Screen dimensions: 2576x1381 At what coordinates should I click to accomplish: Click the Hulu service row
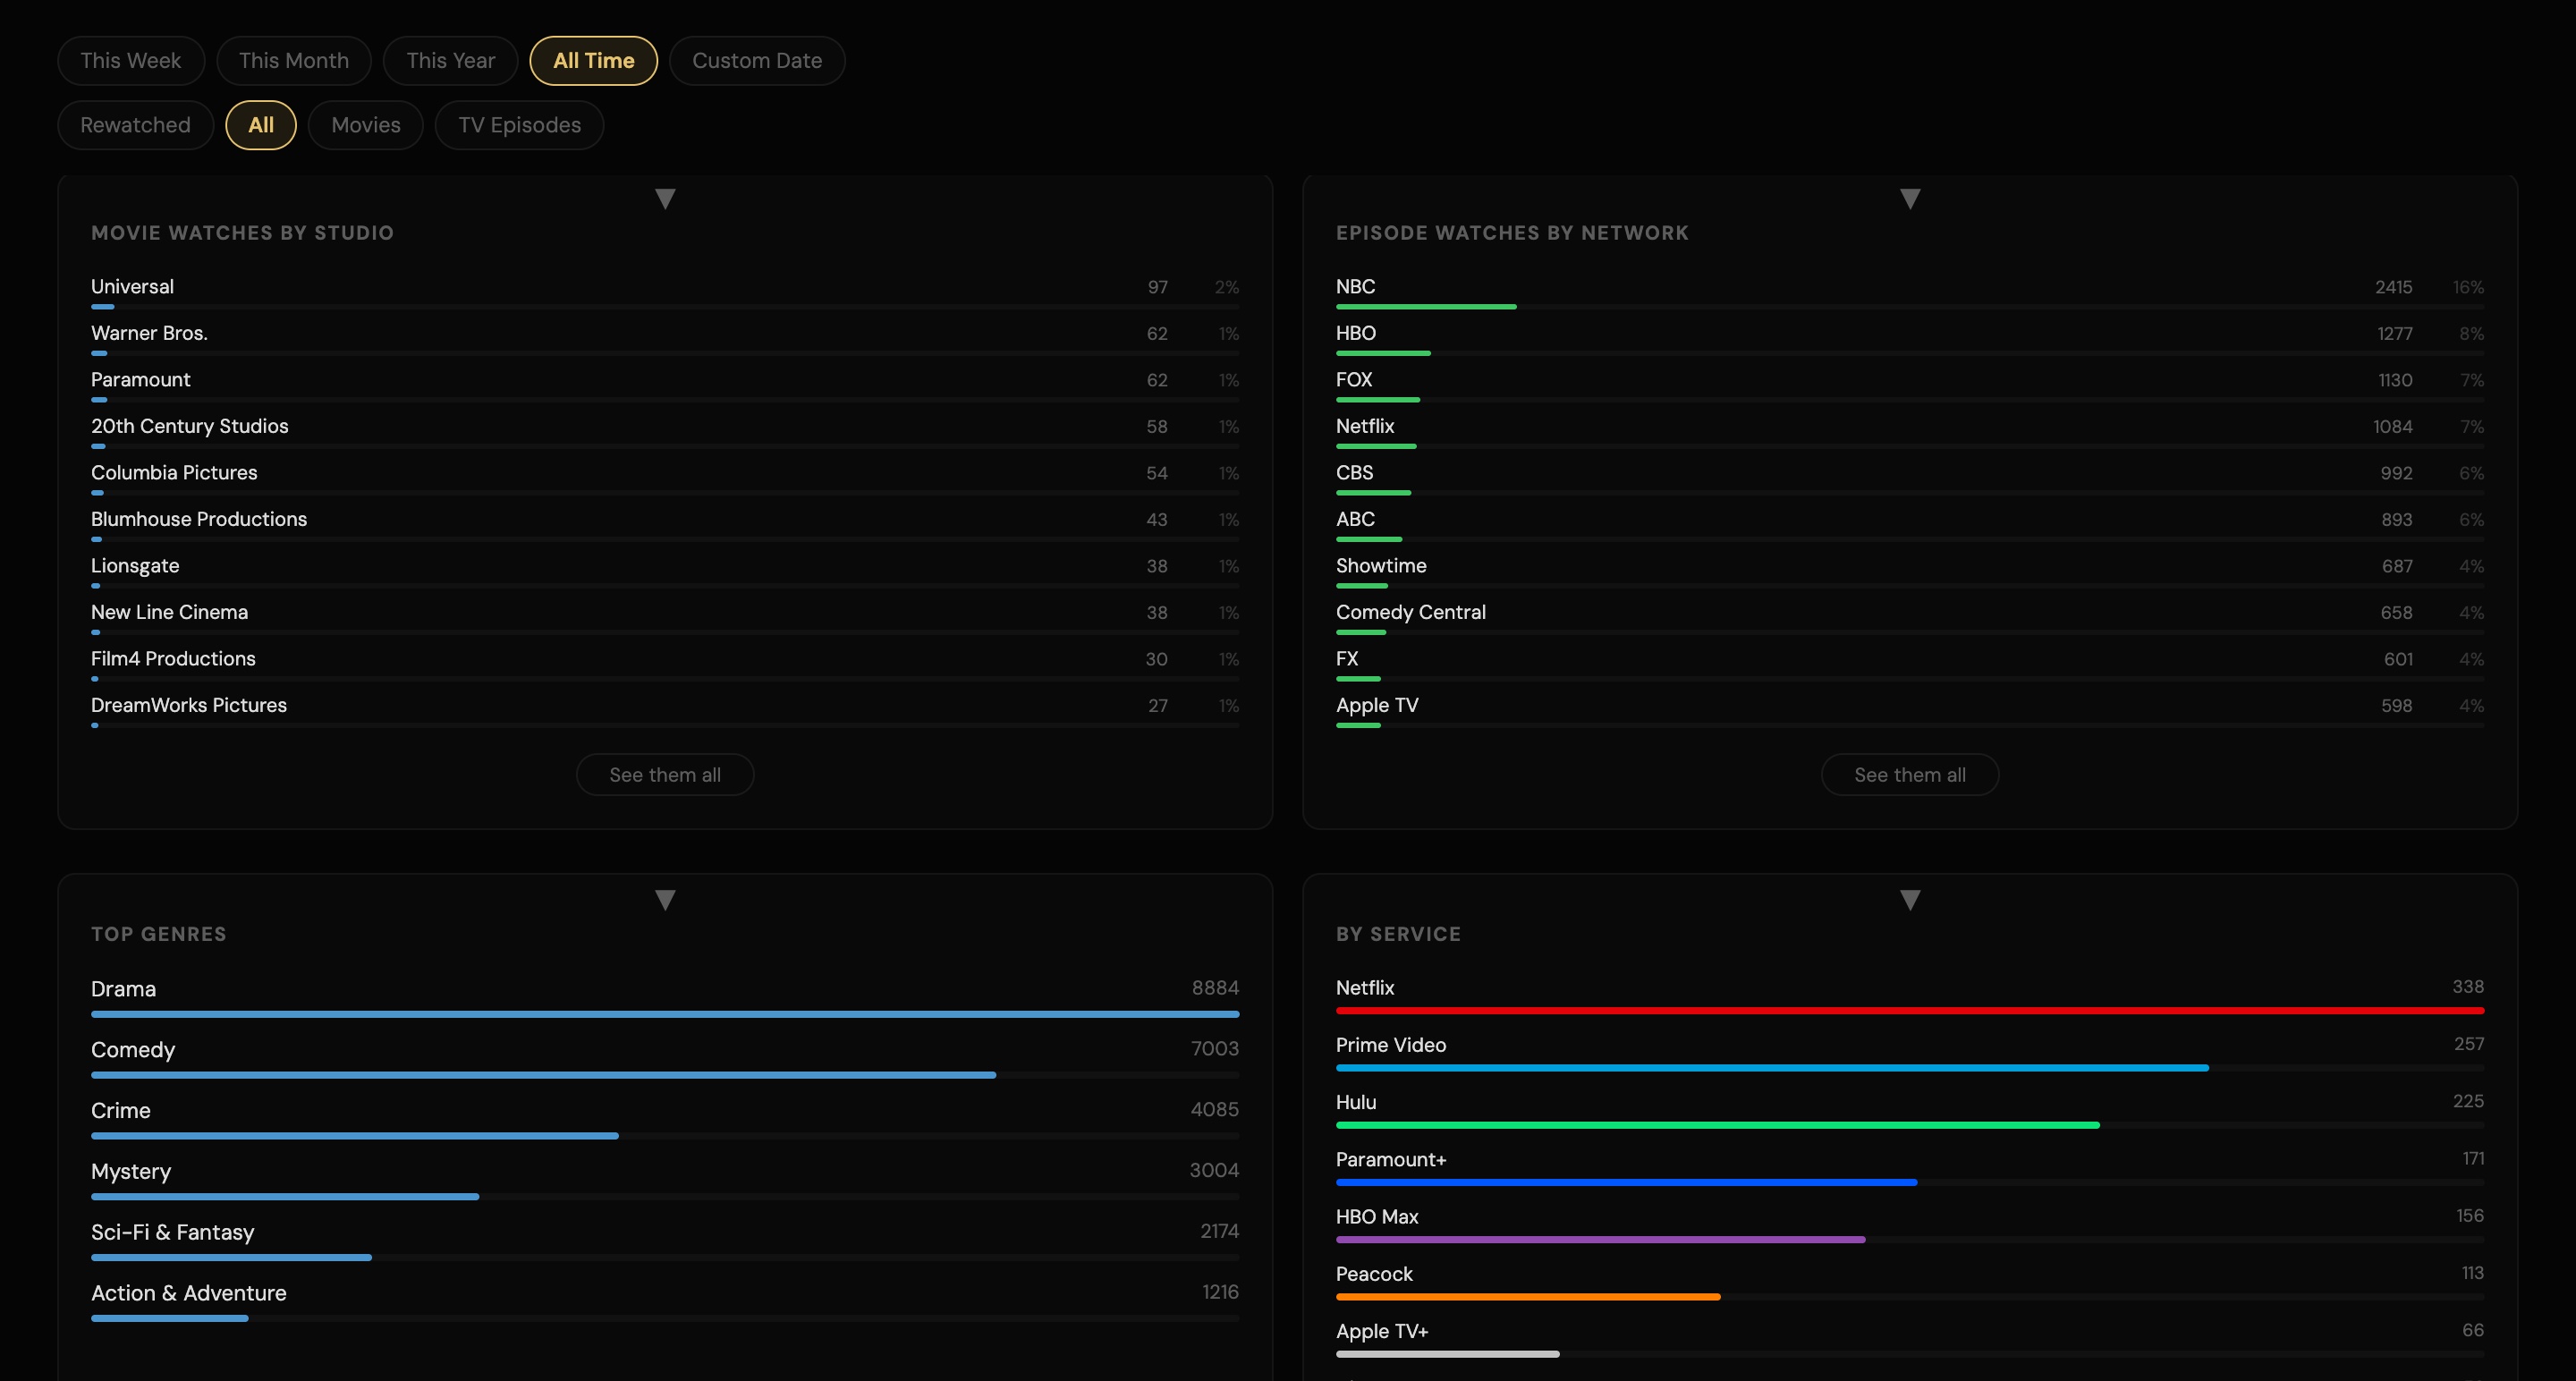click(1910, 1110)
